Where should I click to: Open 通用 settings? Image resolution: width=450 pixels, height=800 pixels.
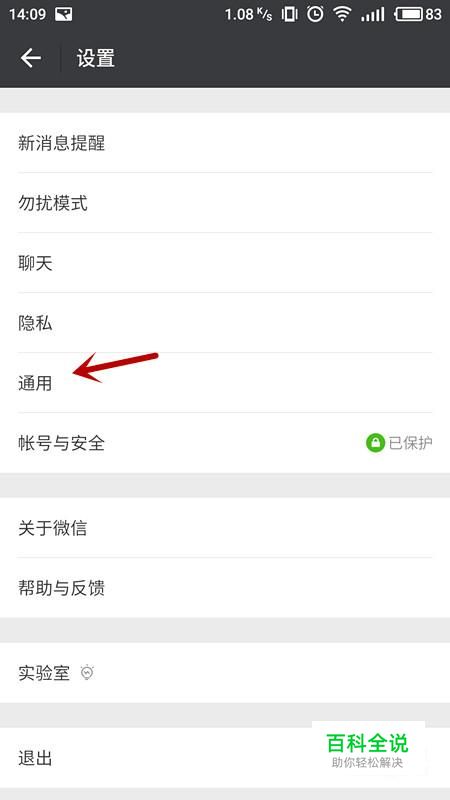225,383
